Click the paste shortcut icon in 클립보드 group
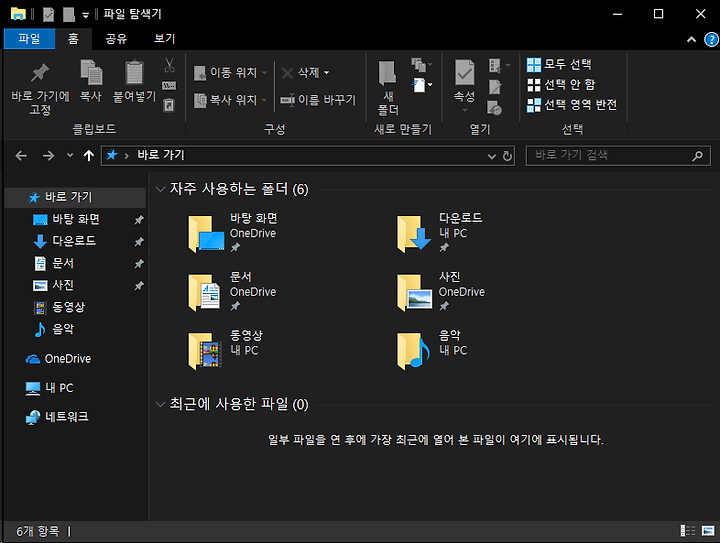The image size is (720, 543). point(169,106)
